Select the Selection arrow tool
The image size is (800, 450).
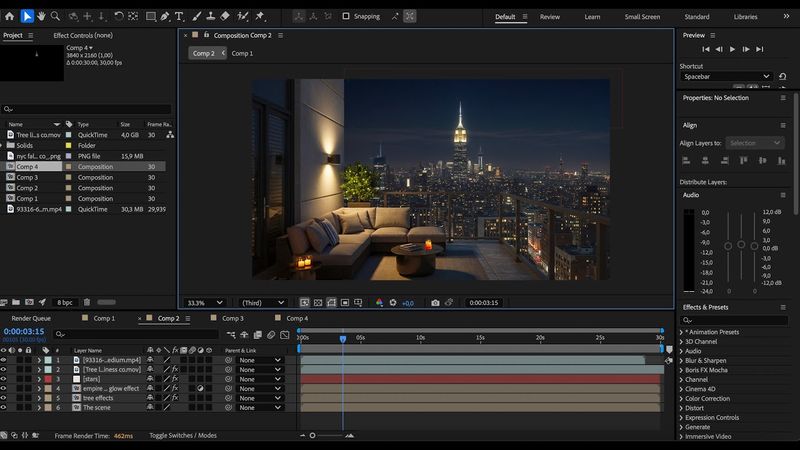tap(27, 16)
